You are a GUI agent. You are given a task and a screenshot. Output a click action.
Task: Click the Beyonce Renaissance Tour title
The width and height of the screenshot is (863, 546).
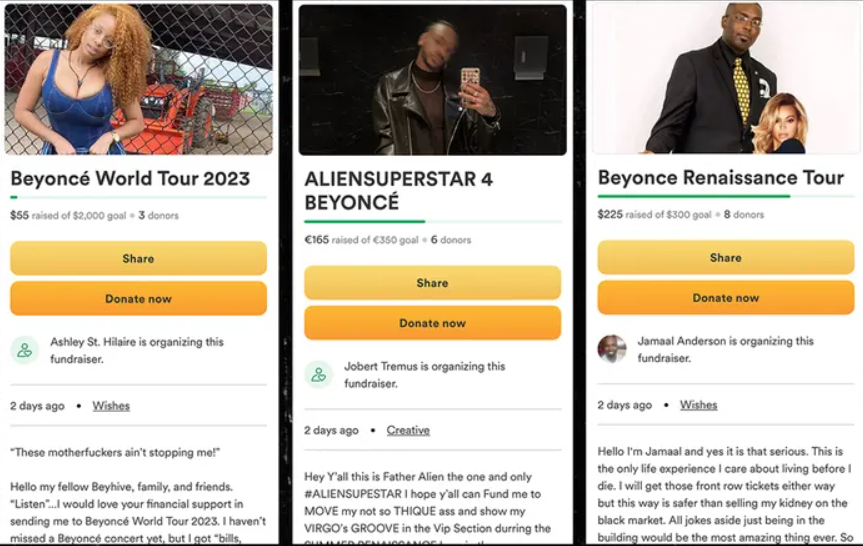(720, 178)
